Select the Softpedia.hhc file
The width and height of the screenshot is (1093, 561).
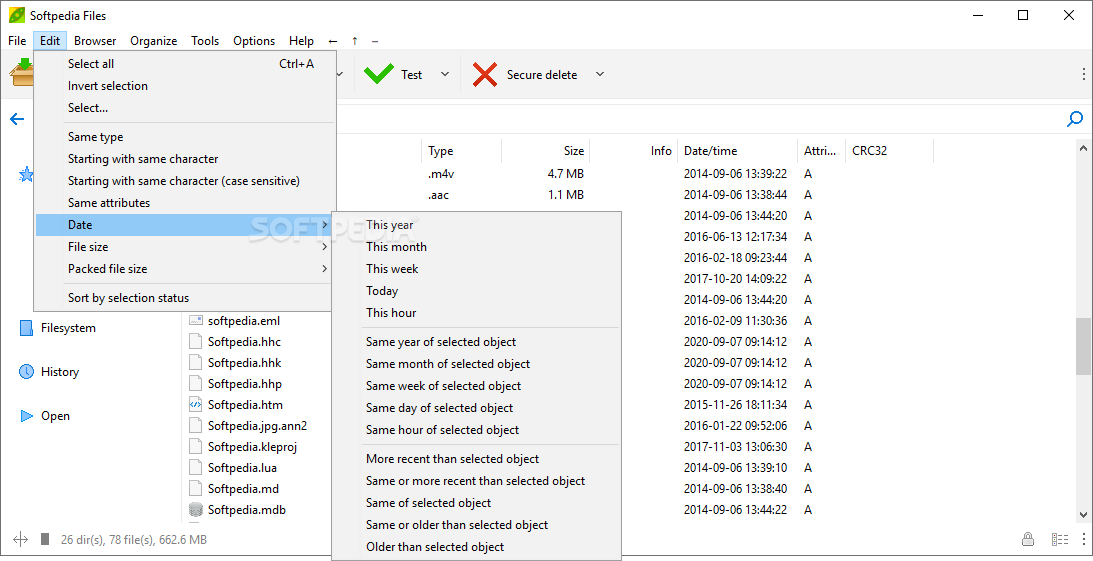pos(244,341)
